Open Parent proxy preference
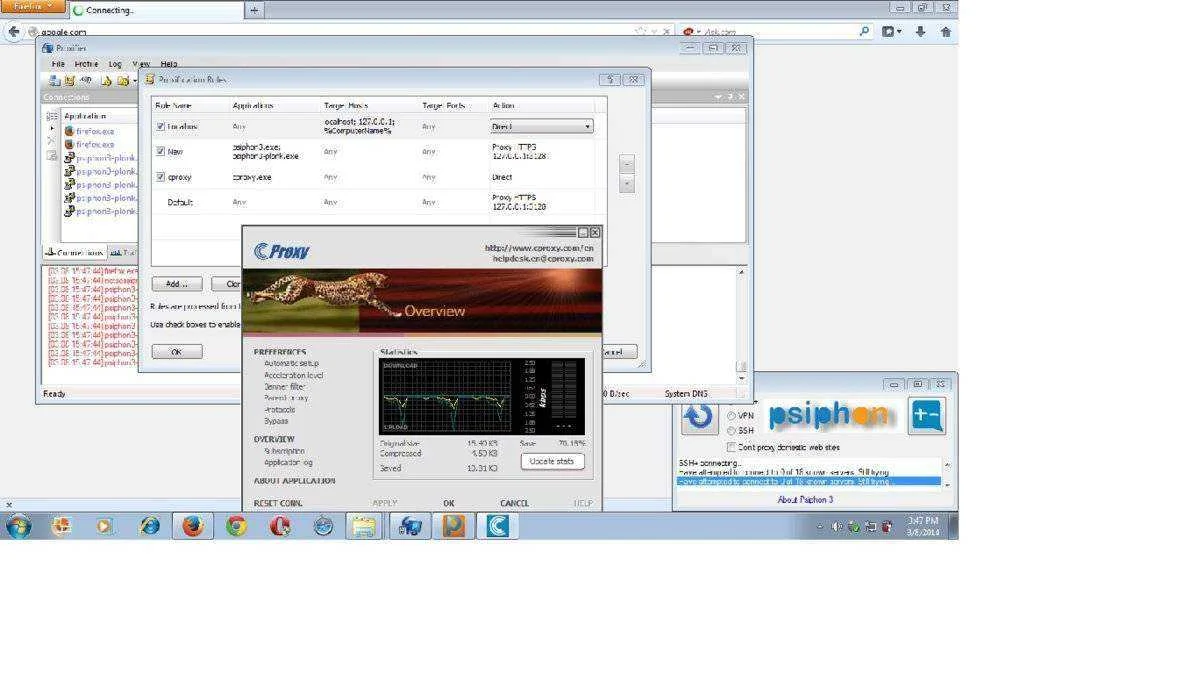Image resolution: width=1198 pixels, height=674 pixels. pos(286,398)
